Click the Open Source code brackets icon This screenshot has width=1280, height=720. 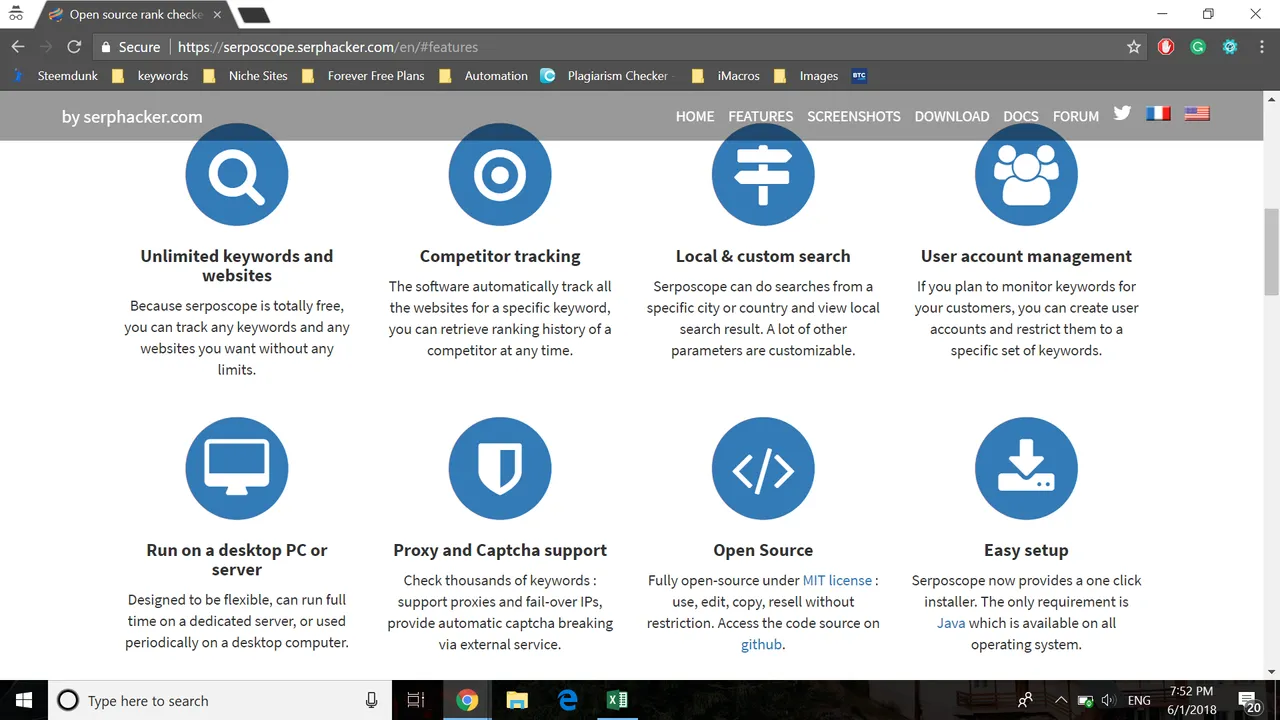[x=763, y=468]
